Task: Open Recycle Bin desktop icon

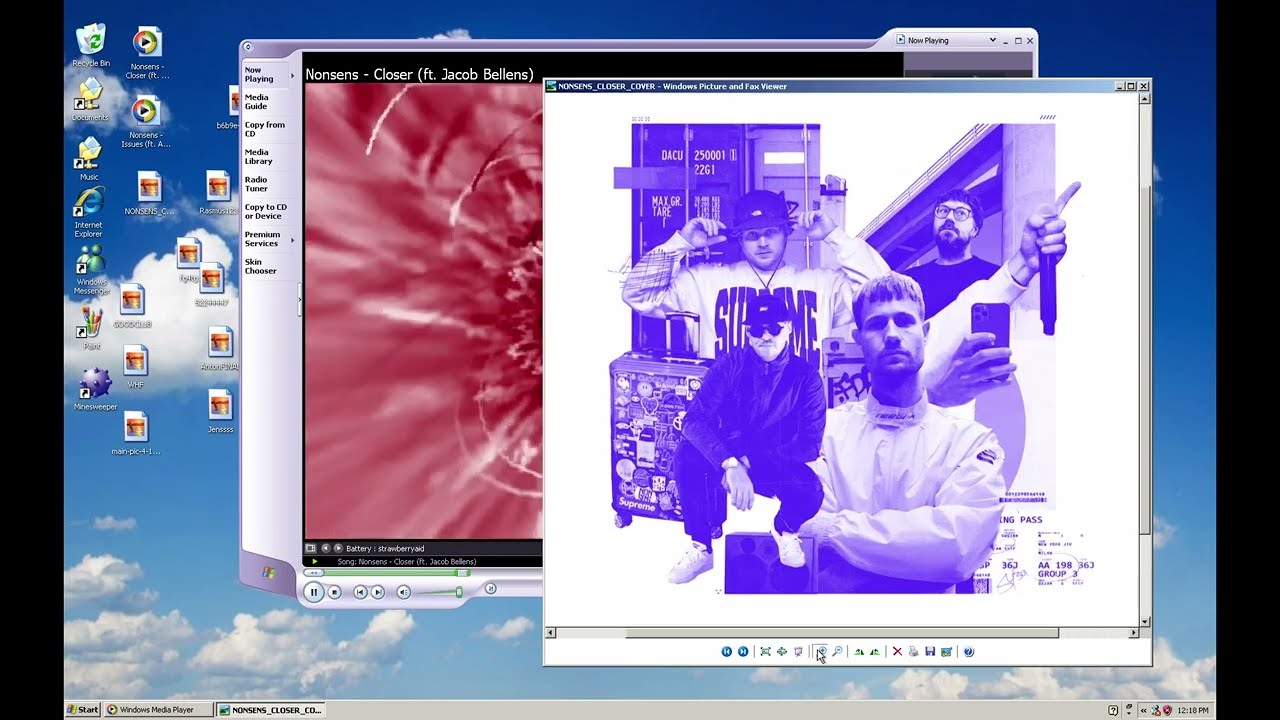Action: 91,46
